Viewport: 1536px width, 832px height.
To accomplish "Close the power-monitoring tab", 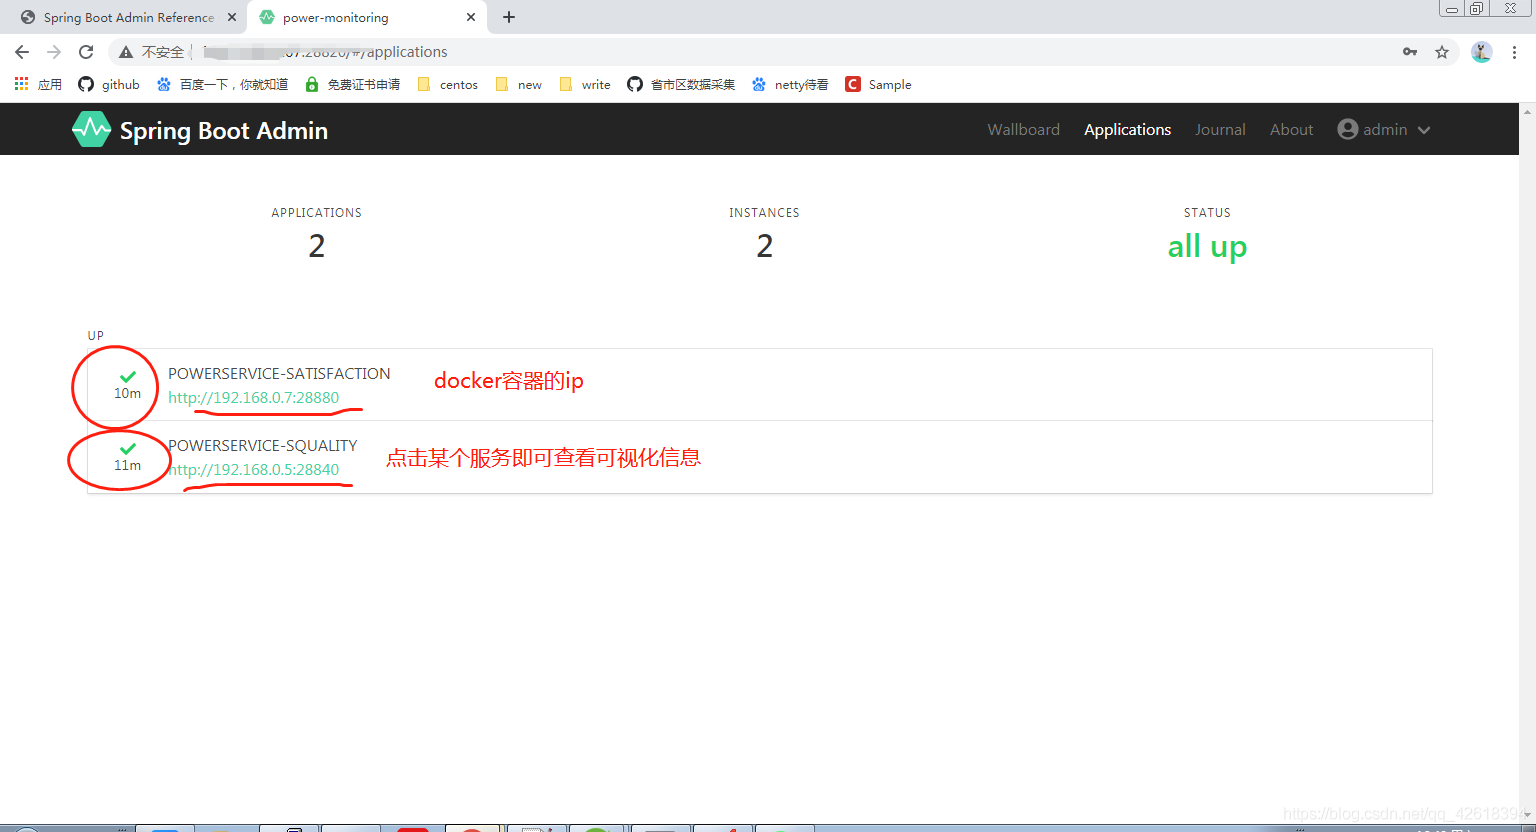I will coord(471,17).
